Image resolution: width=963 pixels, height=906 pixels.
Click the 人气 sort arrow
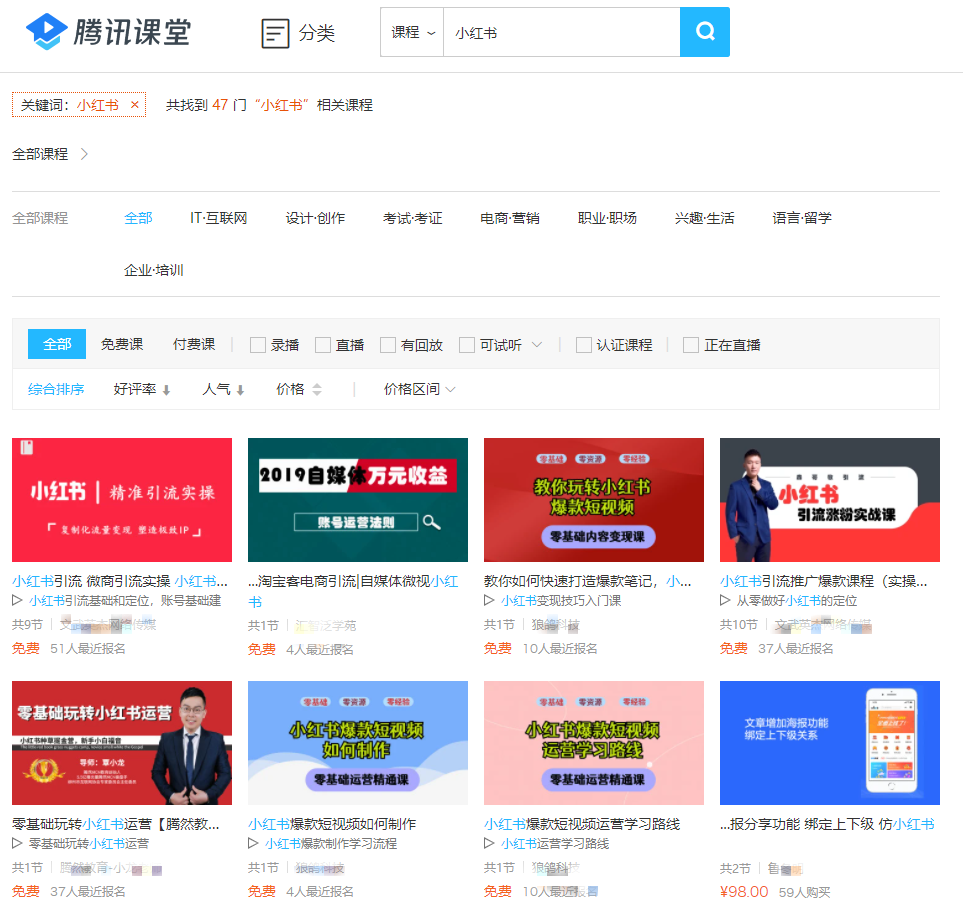(x=240, y=389)
